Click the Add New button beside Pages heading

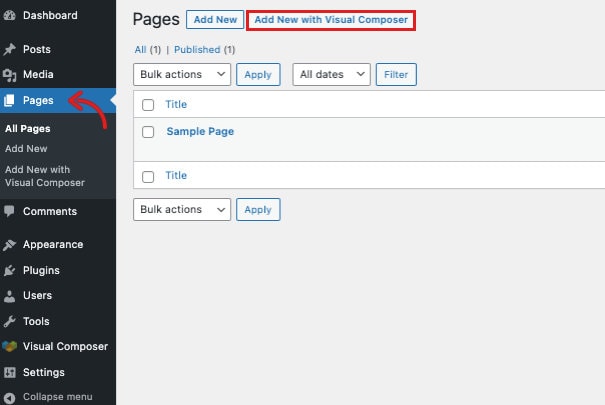tap(215, 20)
